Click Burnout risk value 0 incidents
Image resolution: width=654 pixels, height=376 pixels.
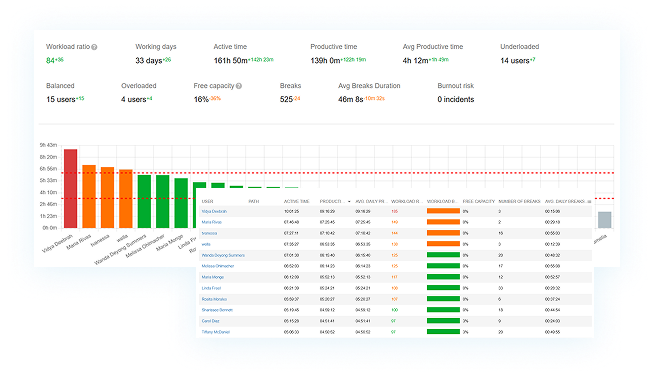coord(456,100)
